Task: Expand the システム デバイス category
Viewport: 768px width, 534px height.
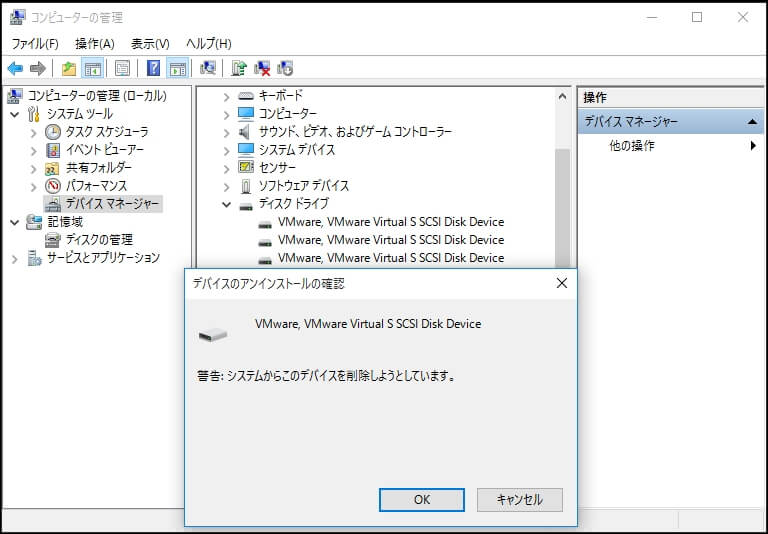Action: pyautogui.click(x=226, y=151)
